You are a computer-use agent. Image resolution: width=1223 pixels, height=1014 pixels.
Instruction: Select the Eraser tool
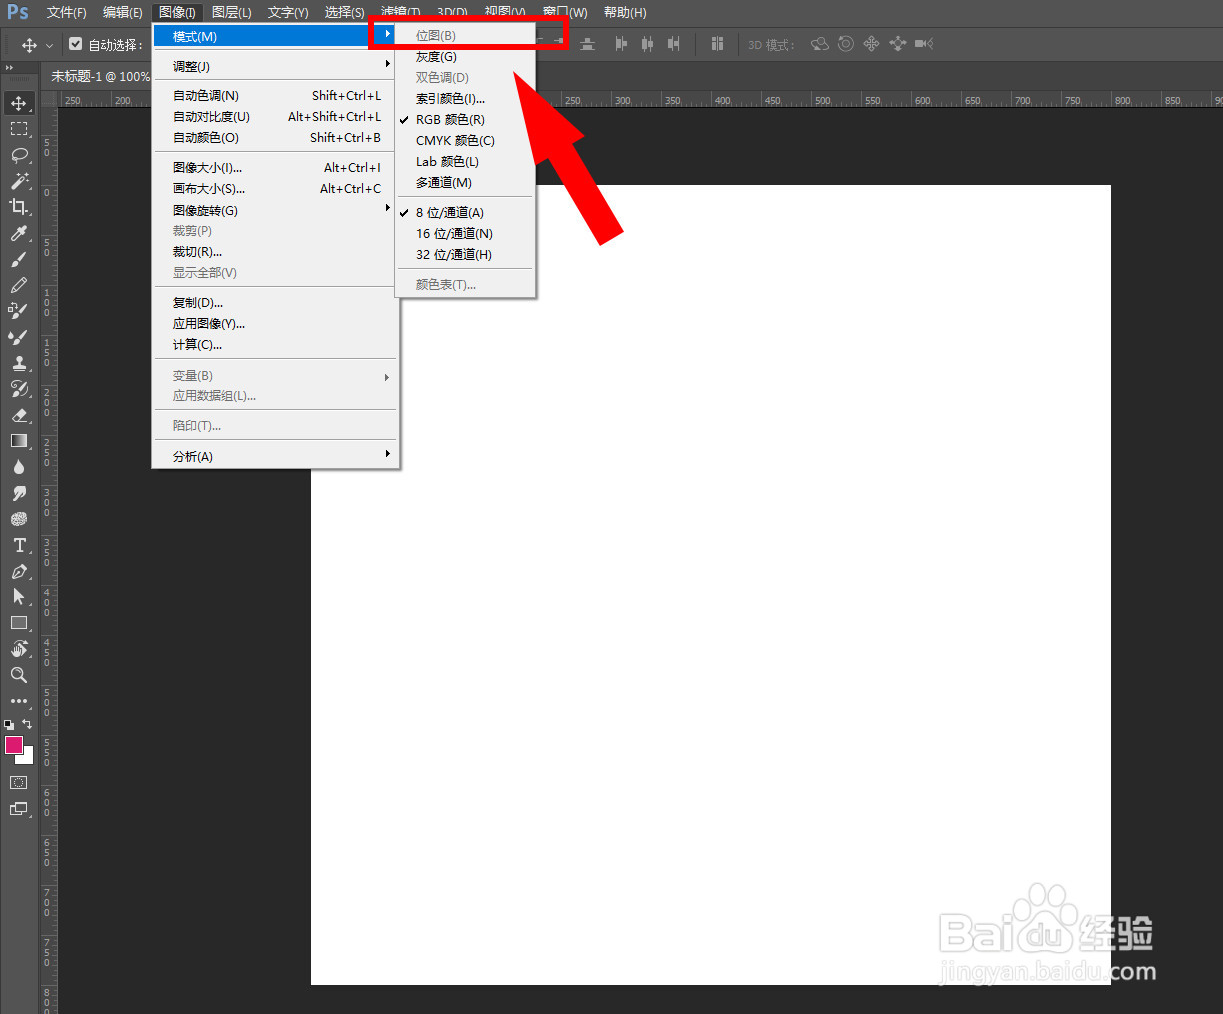[19, 415]
